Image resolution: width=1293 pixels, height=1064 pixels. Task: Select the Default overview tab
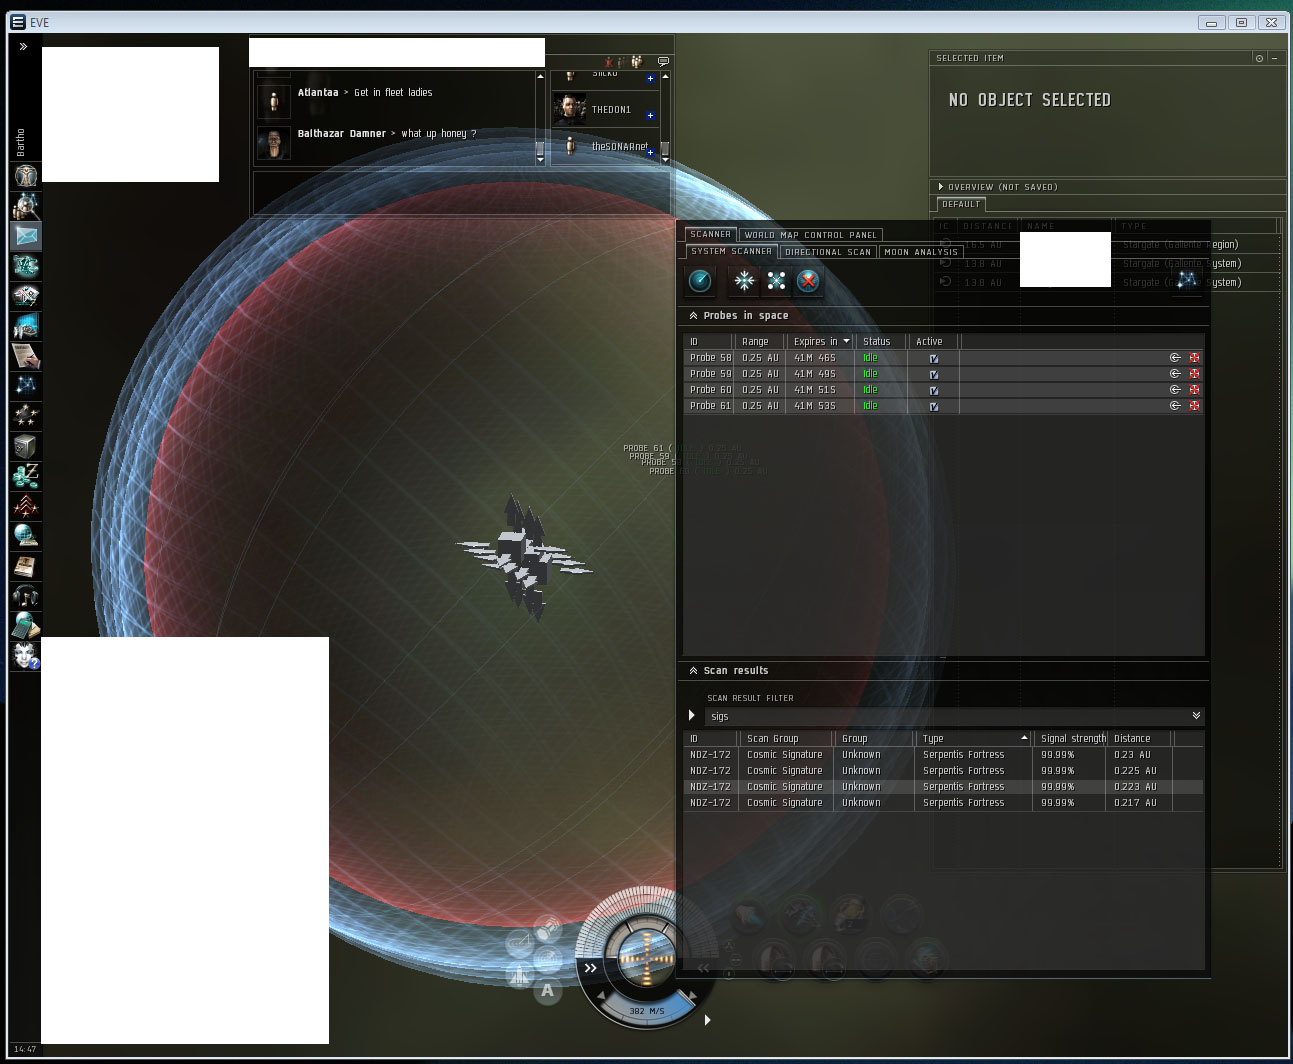pos(961,204)
